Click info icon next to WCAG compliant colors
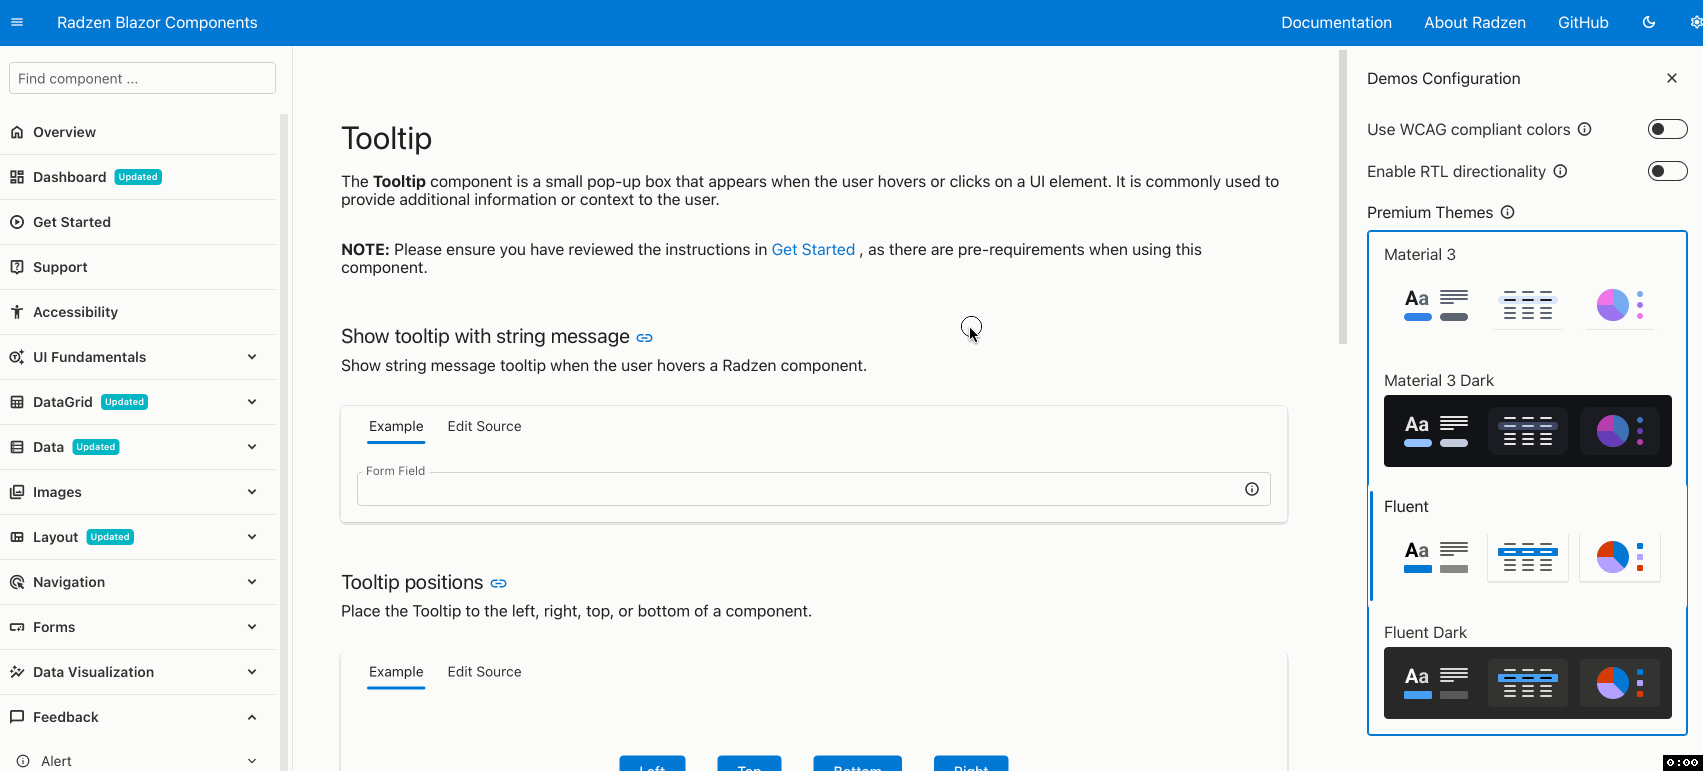The height and width of the screenshot is (771, 1703). coord(1585,129)
